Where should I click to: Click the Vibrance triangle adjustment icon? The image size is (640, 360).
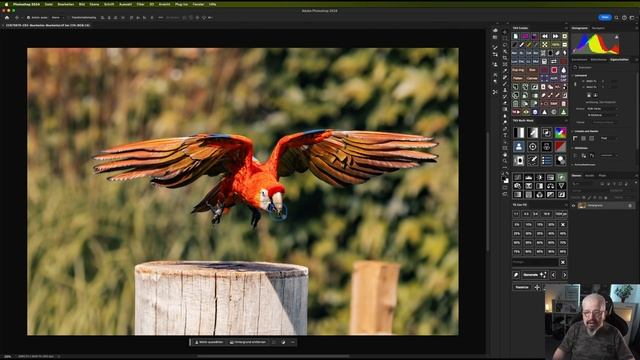click(561, 186)
